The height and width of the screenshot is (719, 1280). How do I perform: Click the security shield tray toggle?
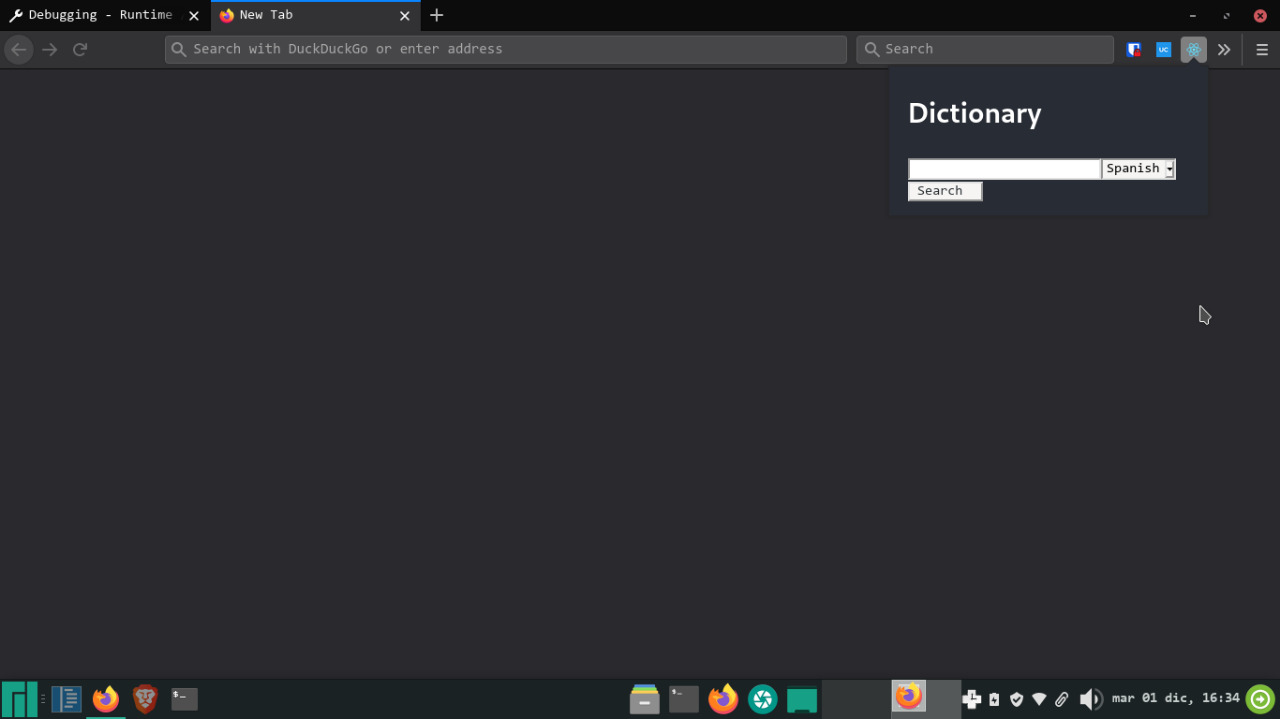click(x=1017, y=699)
